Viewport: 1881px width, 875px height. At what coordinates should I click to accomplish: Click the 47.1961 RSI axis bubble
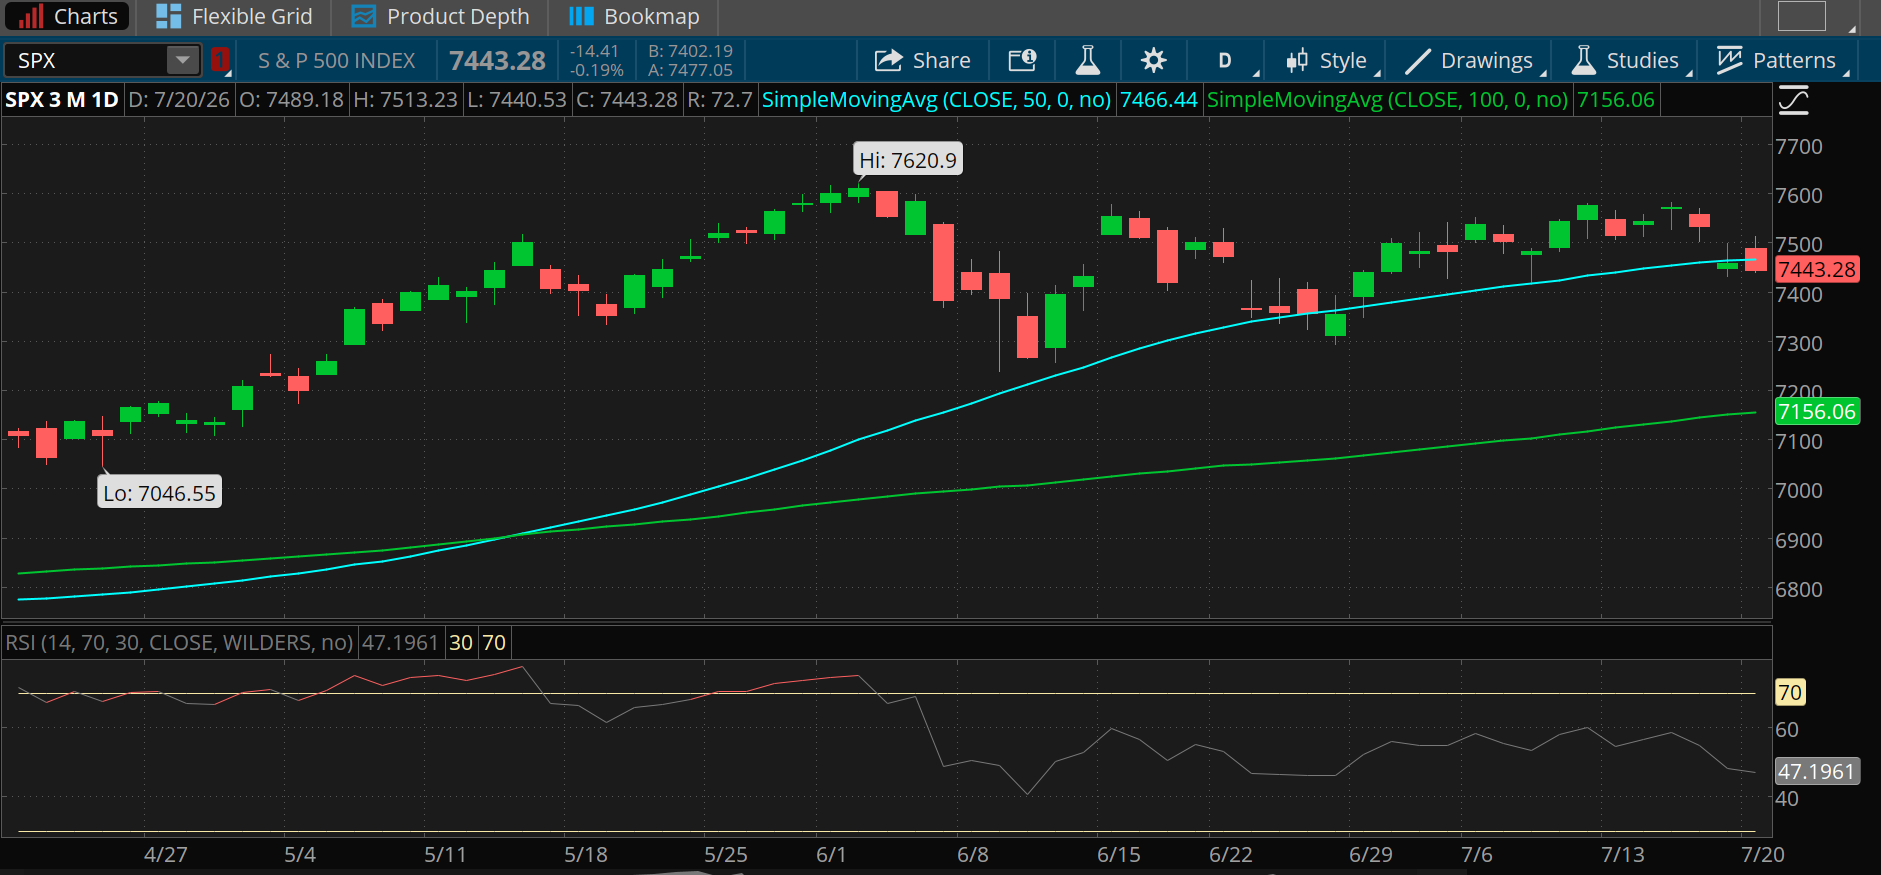(x=1816, y=771)
